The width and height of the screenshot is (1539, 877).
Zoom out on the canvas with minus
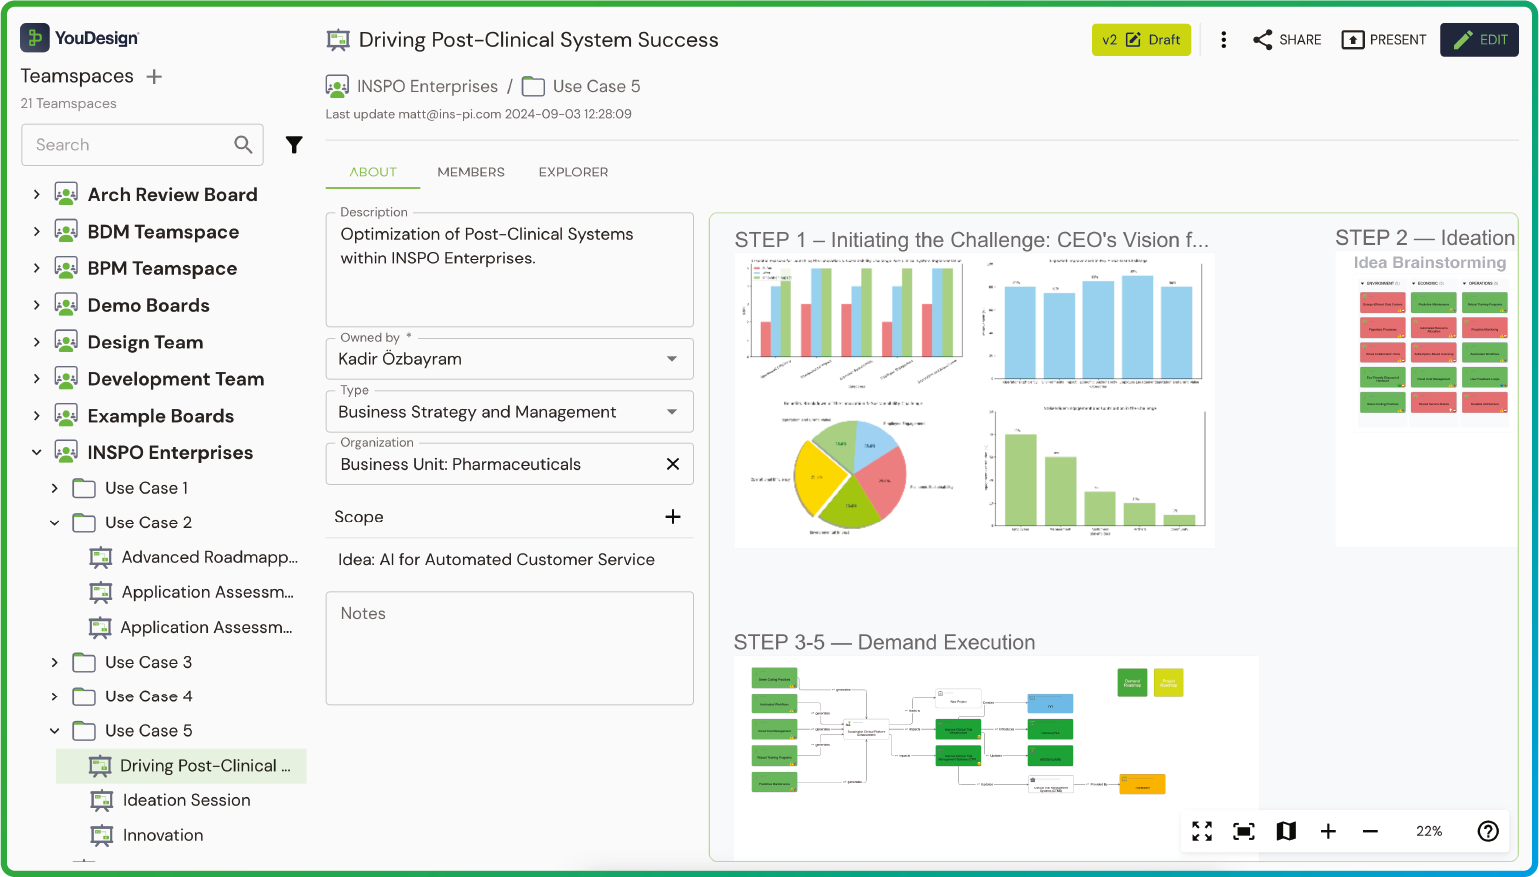pos(1370,831)
